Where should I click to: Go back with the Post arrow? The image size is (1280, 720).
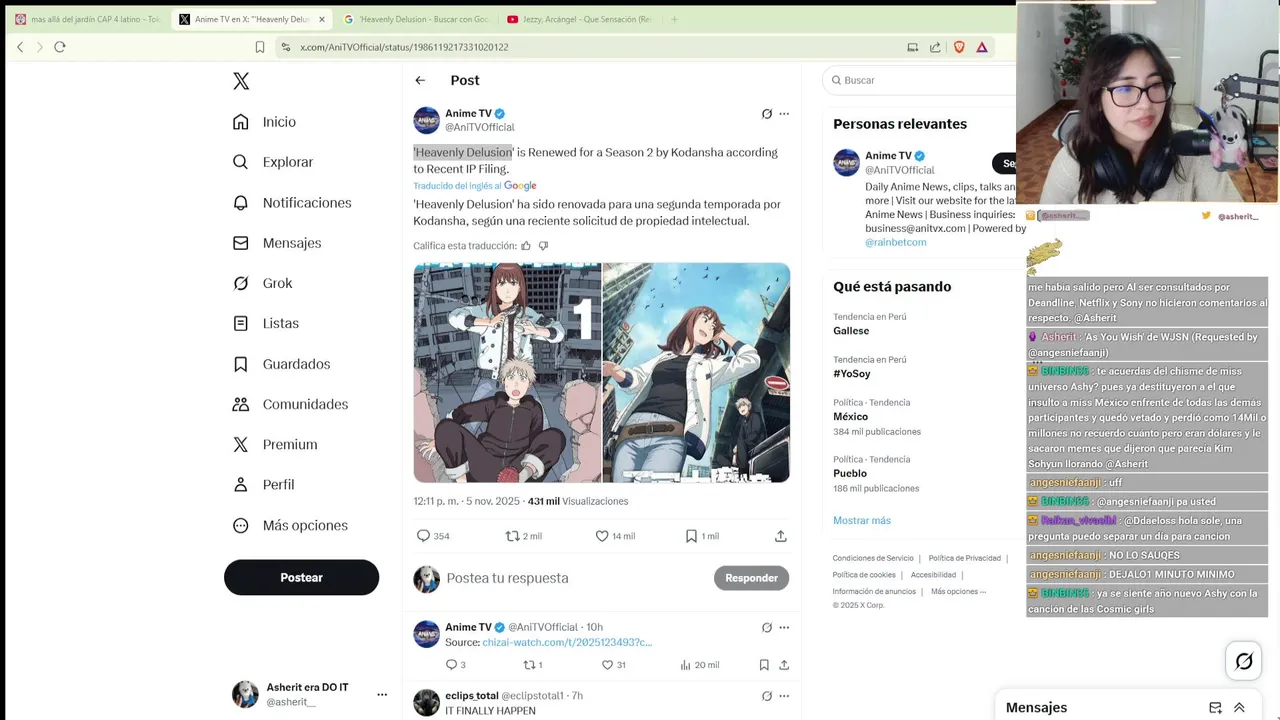click(x=420, y=80)
